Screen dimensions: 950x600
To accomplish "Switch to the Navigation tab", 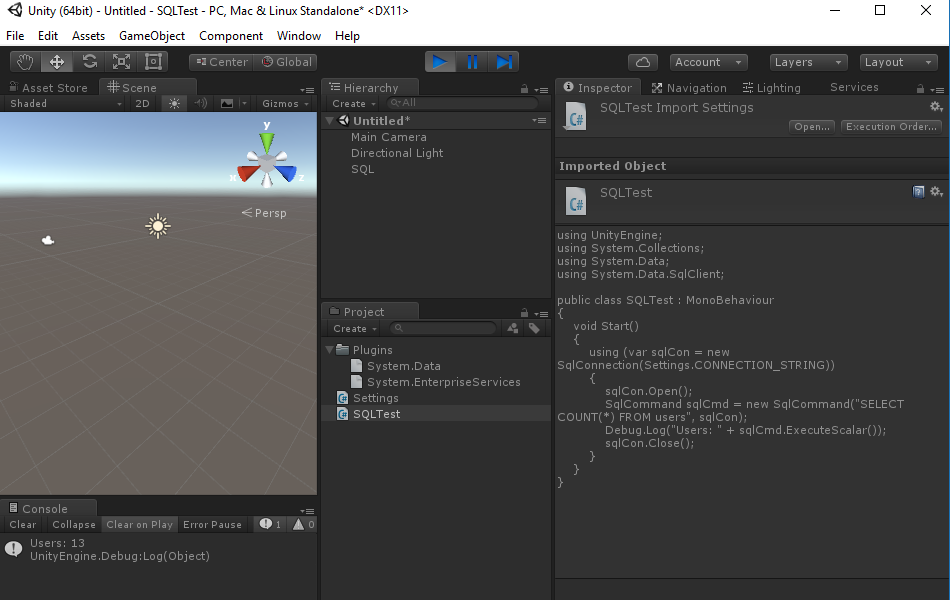I will pos(689,87).
